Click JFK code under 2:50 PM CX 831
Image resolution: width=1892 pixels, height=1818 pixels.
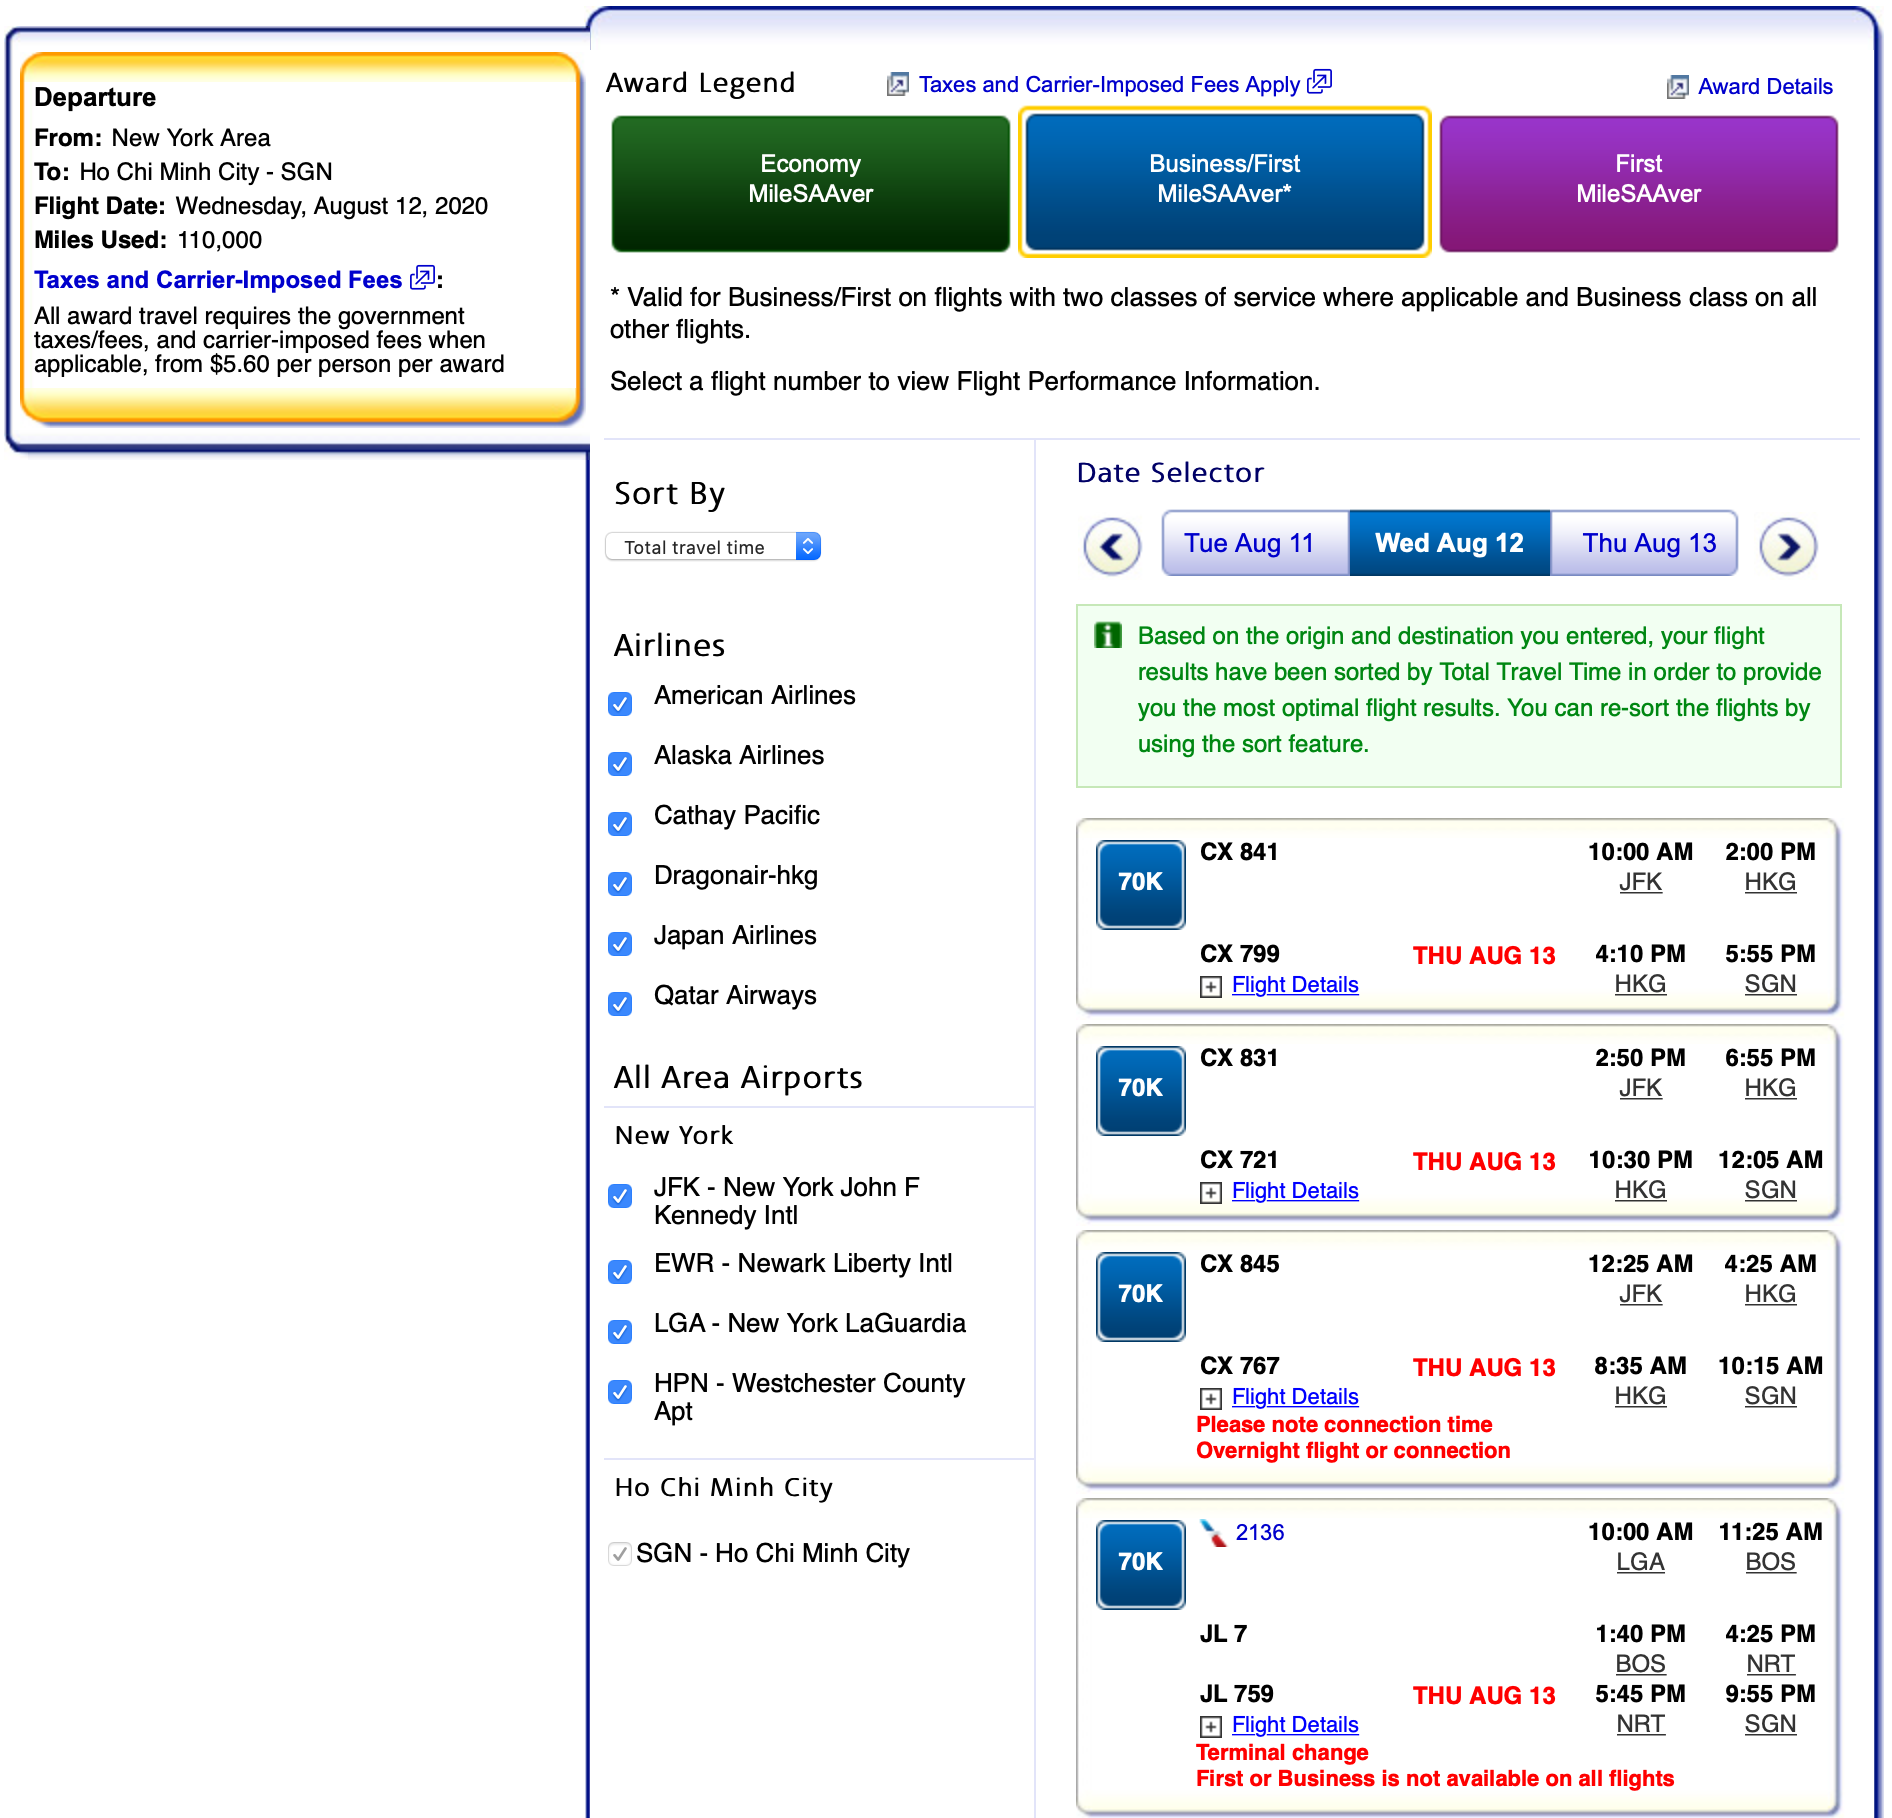(x=1640, y=1089)
